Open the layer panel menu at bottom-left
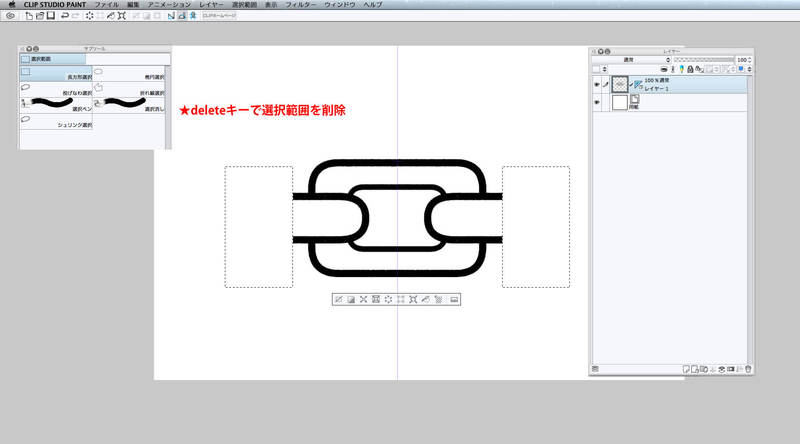 click(595, 369)
